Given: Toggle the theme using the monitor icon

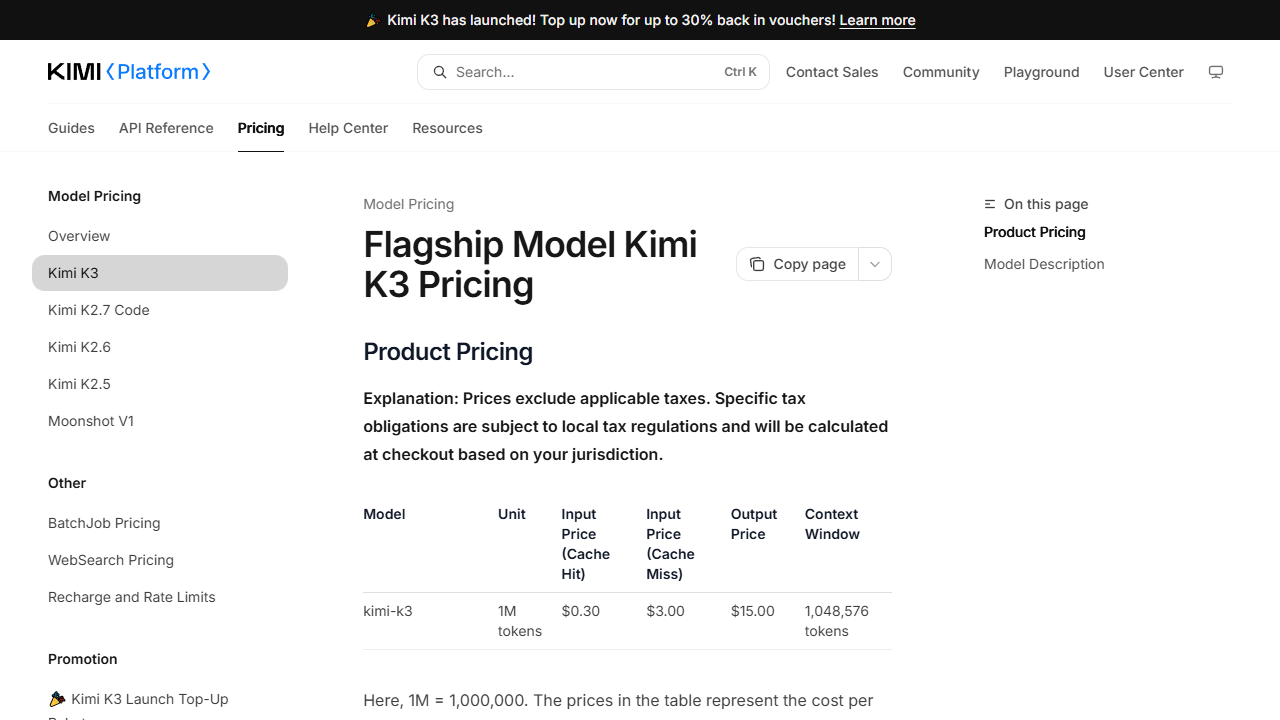Looking at the screenshot, I should point(1216,72).
